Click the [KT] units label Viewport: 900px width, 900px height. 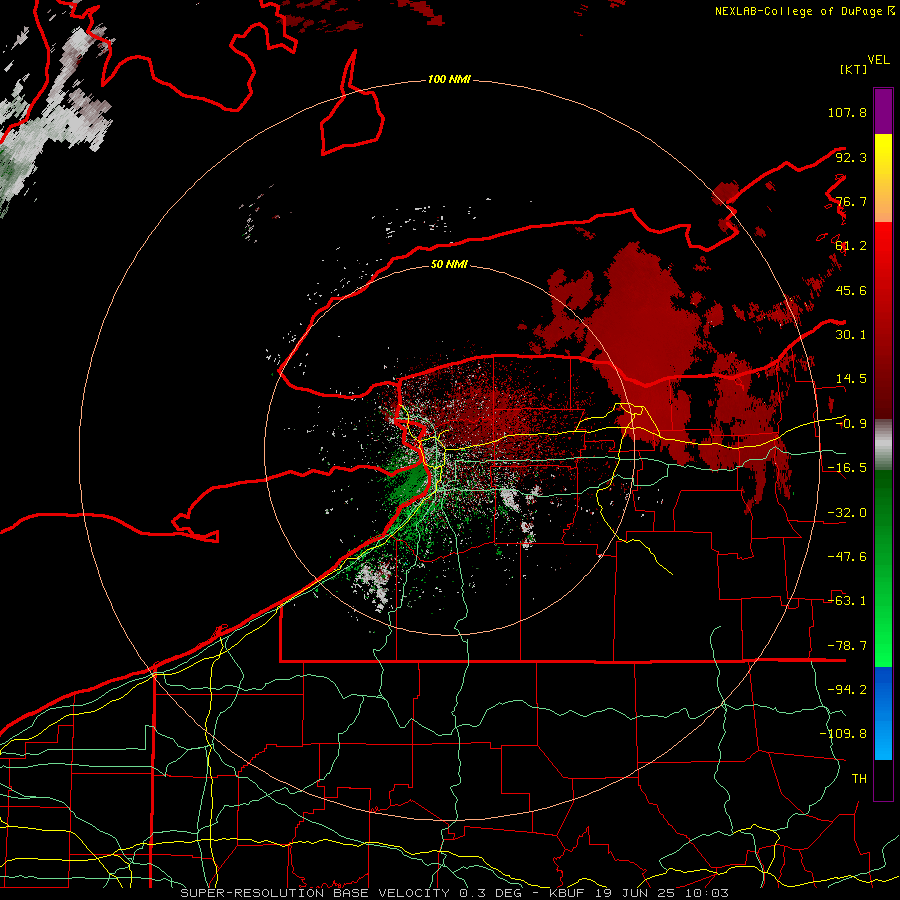click(x=853, y=69)
